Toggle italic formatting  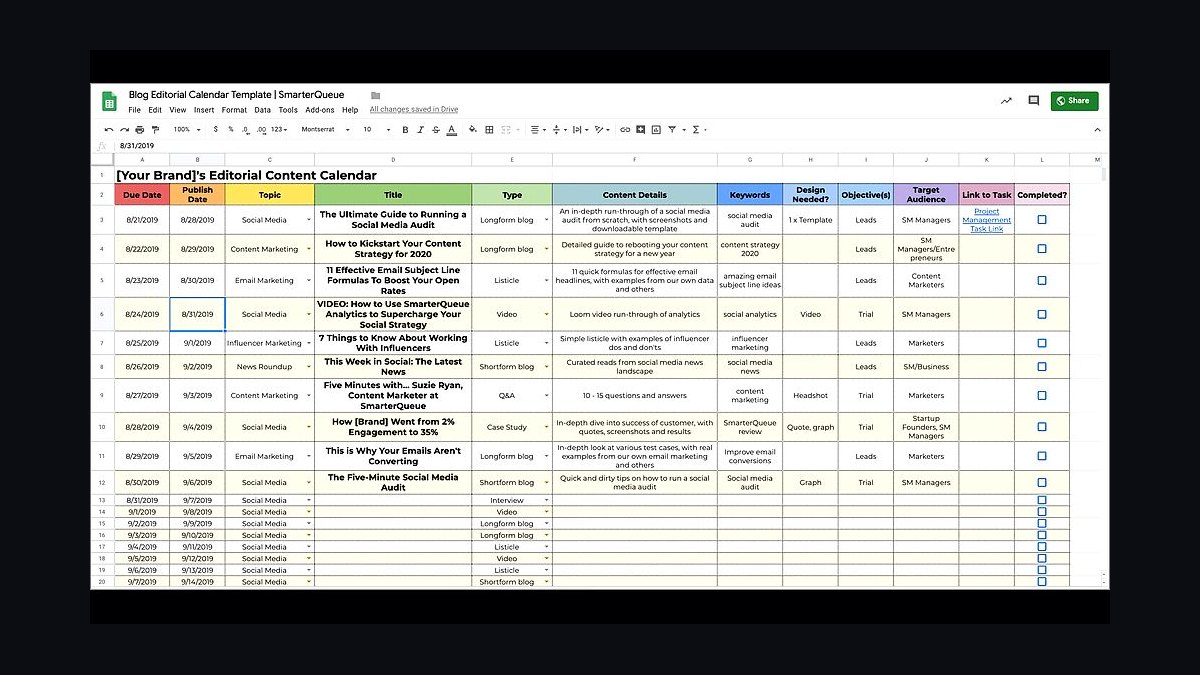pyautogui.click(x=420, y=129)
